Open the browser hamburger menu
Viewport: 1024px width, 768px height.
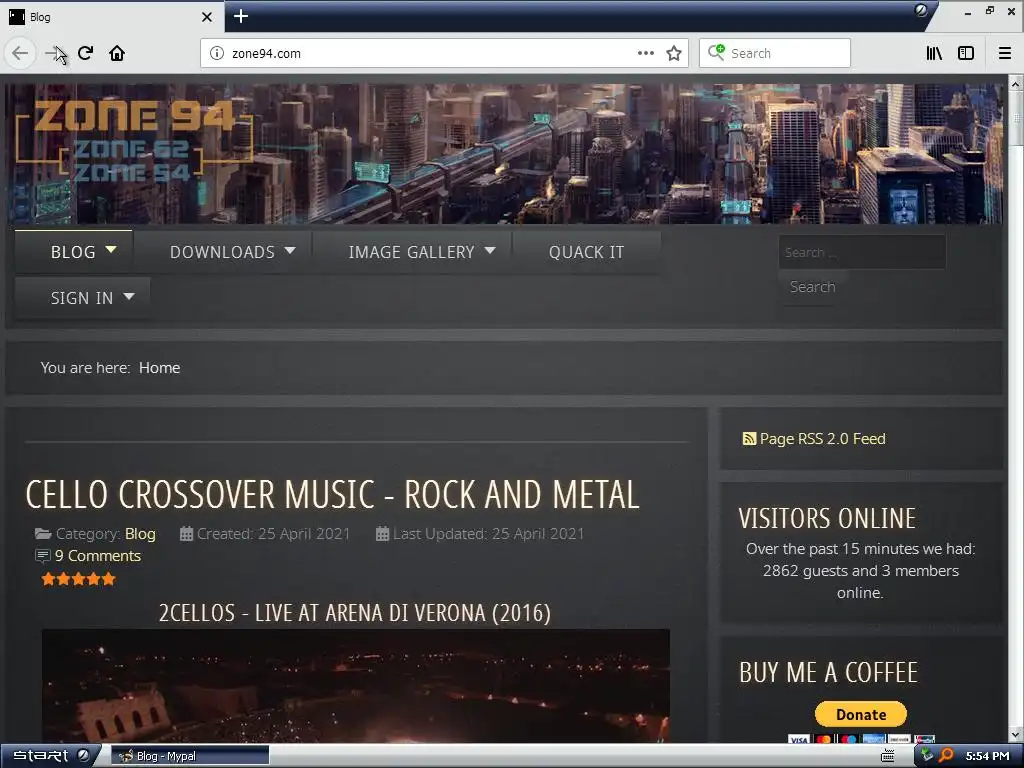point(1005,54)
